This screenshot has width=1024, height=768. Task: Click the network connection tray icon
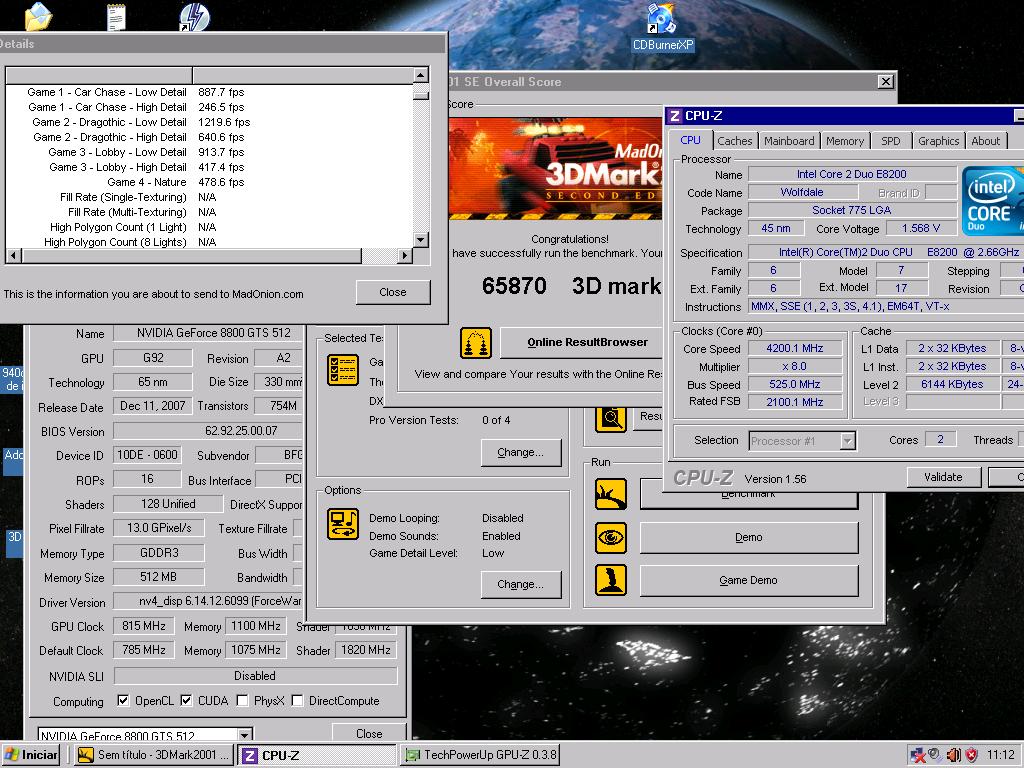918,755
